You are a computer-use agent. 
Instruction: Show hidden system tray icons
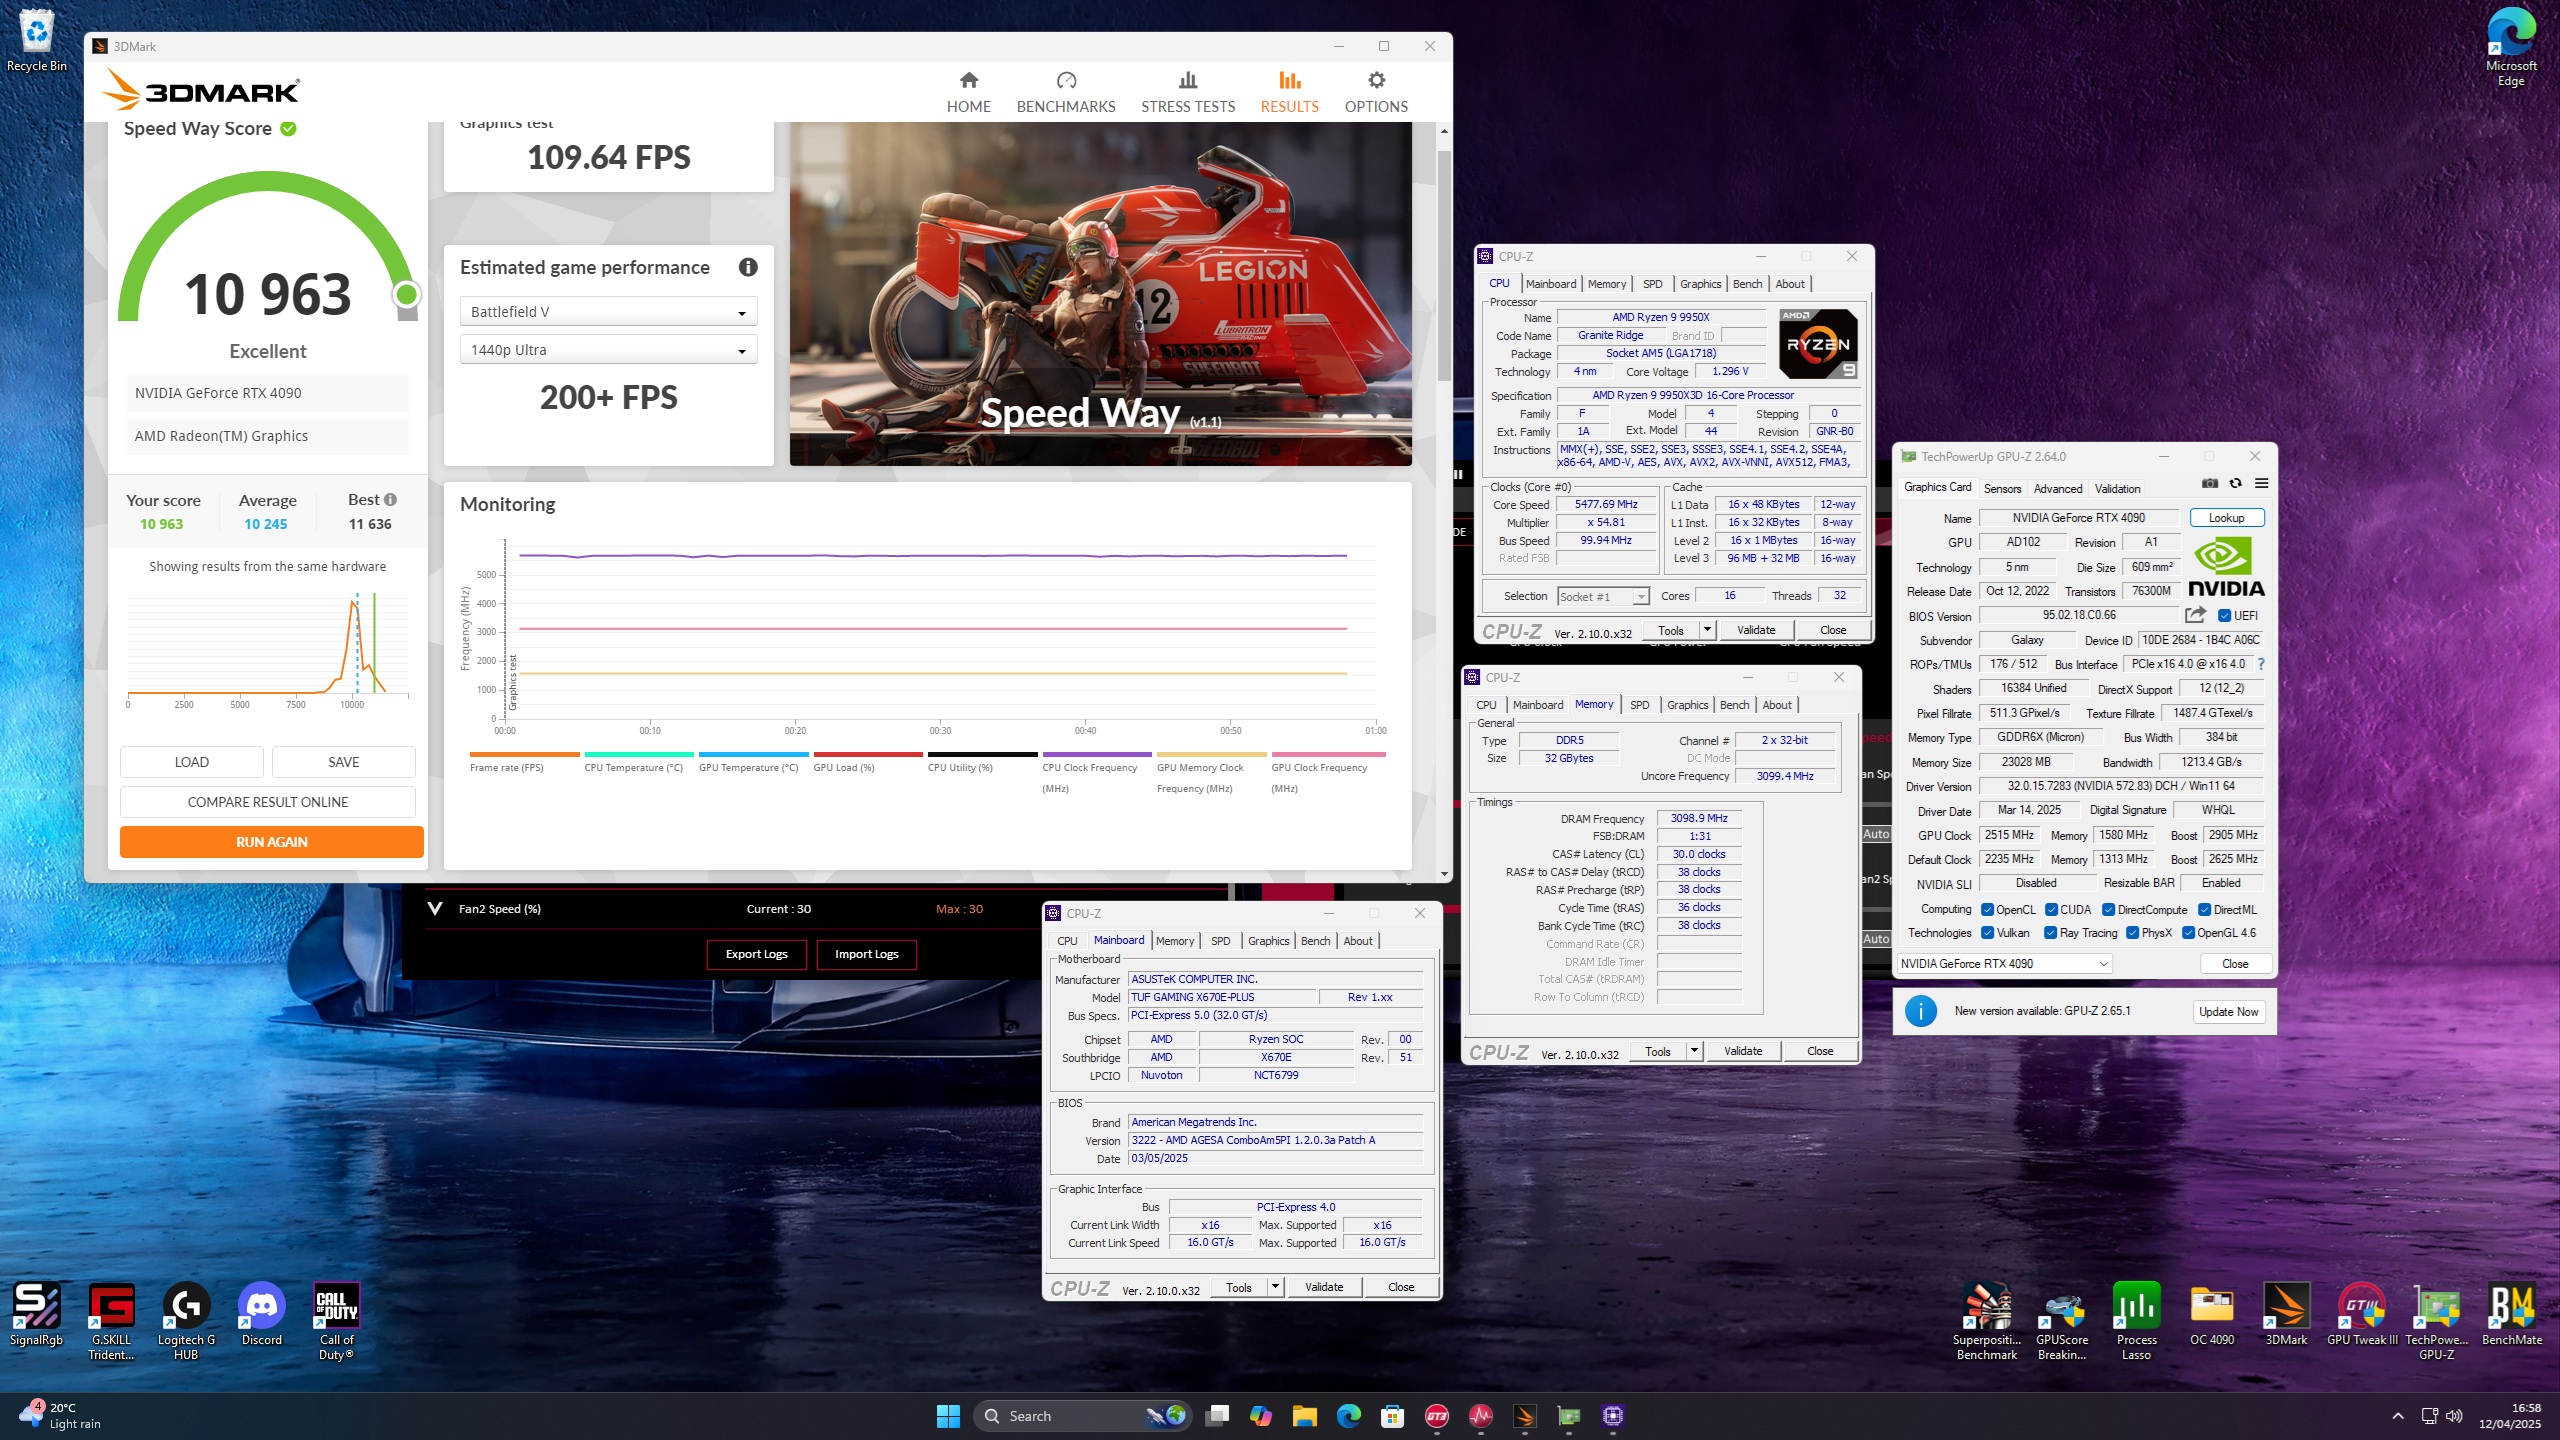pyautogui.click(x=2398, y=1416)
